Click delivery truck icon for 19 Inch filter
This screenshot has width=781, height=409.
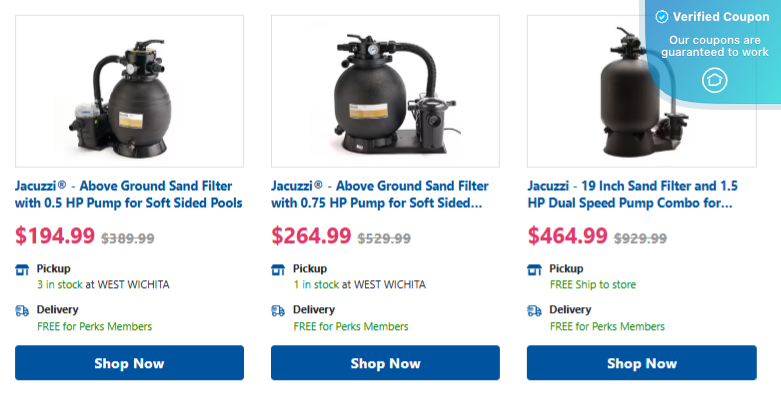coord(534,311)
